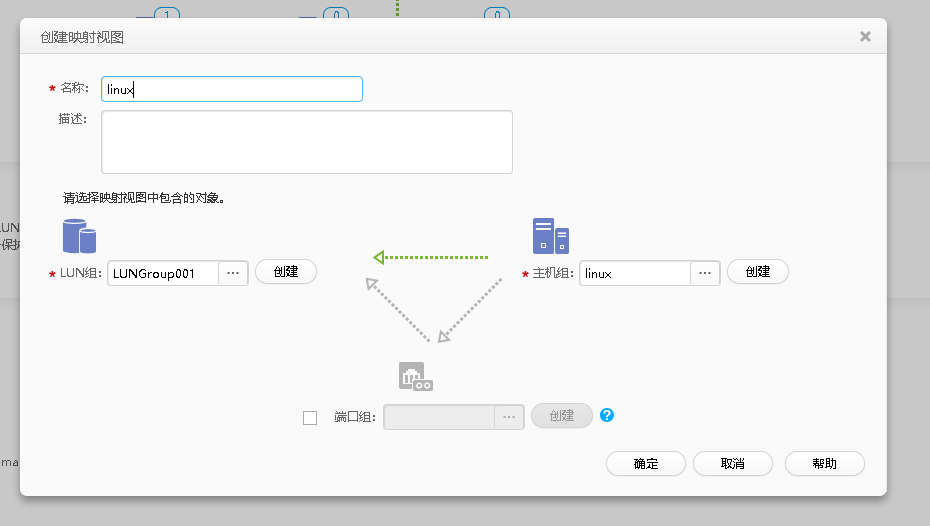Click the LUNGroup001 field
The width and height of the screenshot is (930, 526).
pos(163,273)
